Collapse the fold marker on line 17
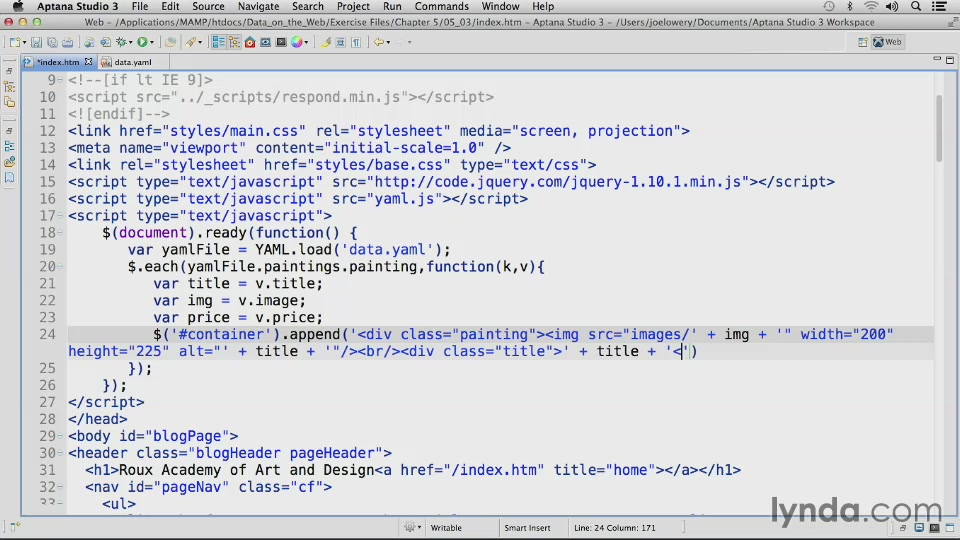960x540 pixels. pyautogui.click(x=60, y=216)
